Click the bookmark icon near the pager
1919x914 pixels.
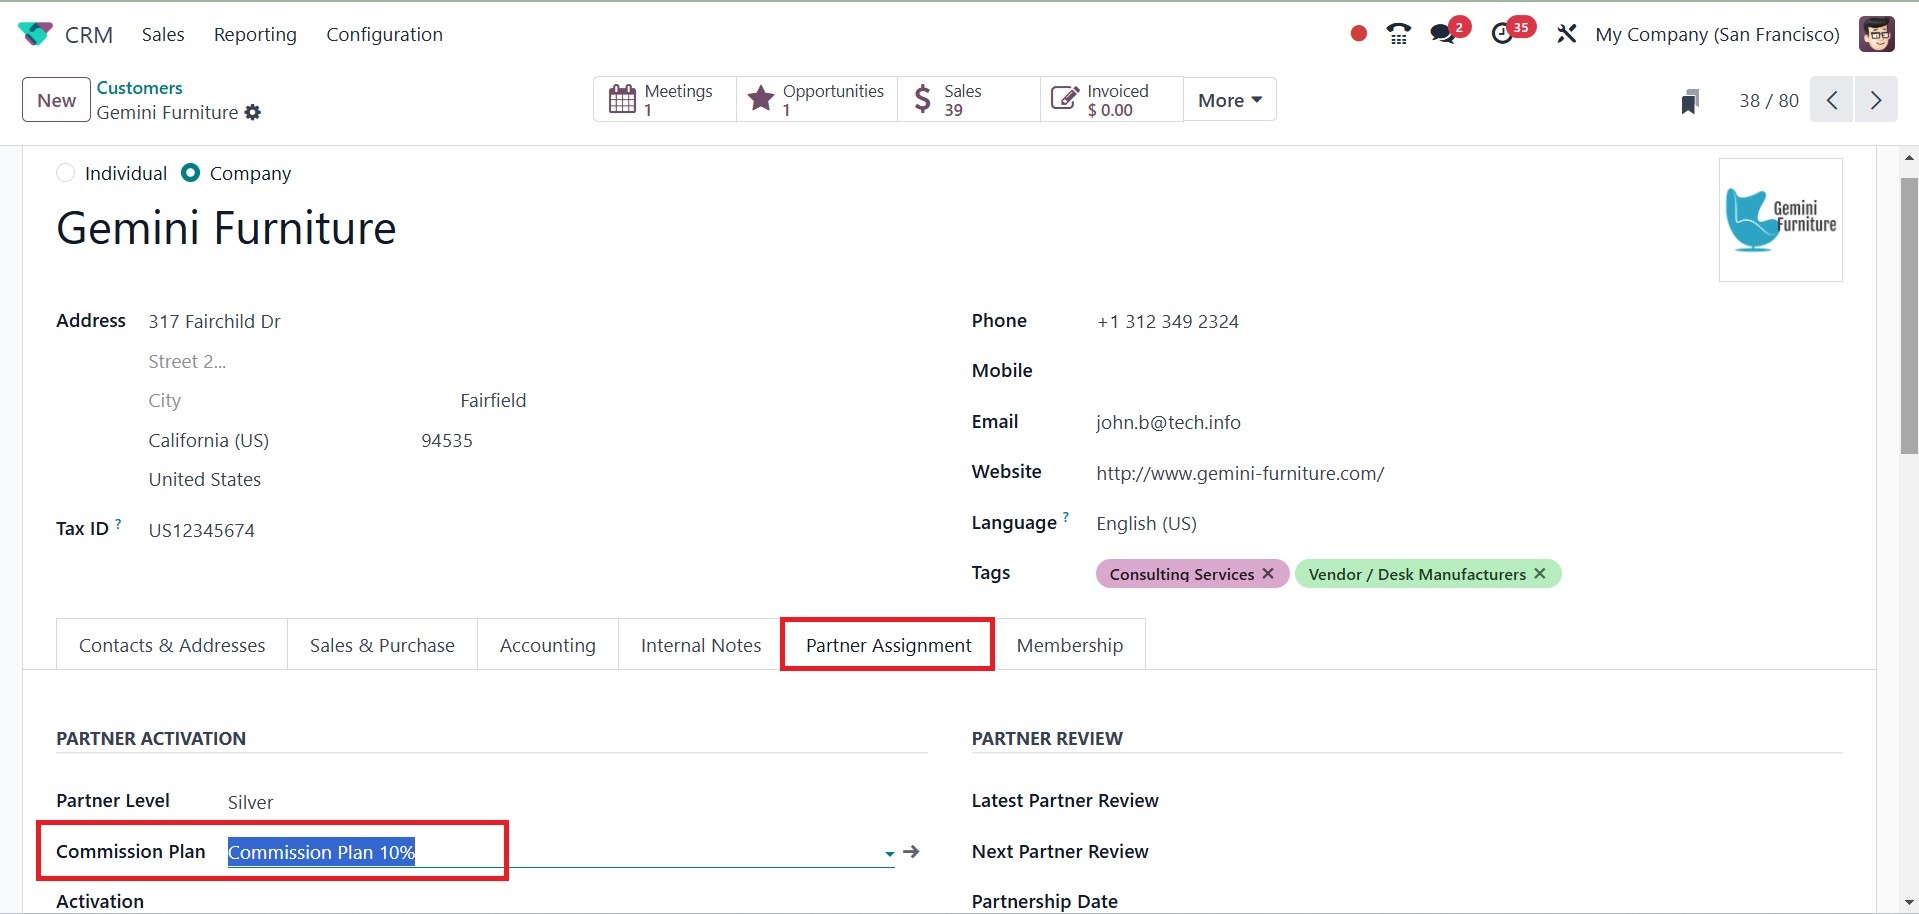point(1690,101)
